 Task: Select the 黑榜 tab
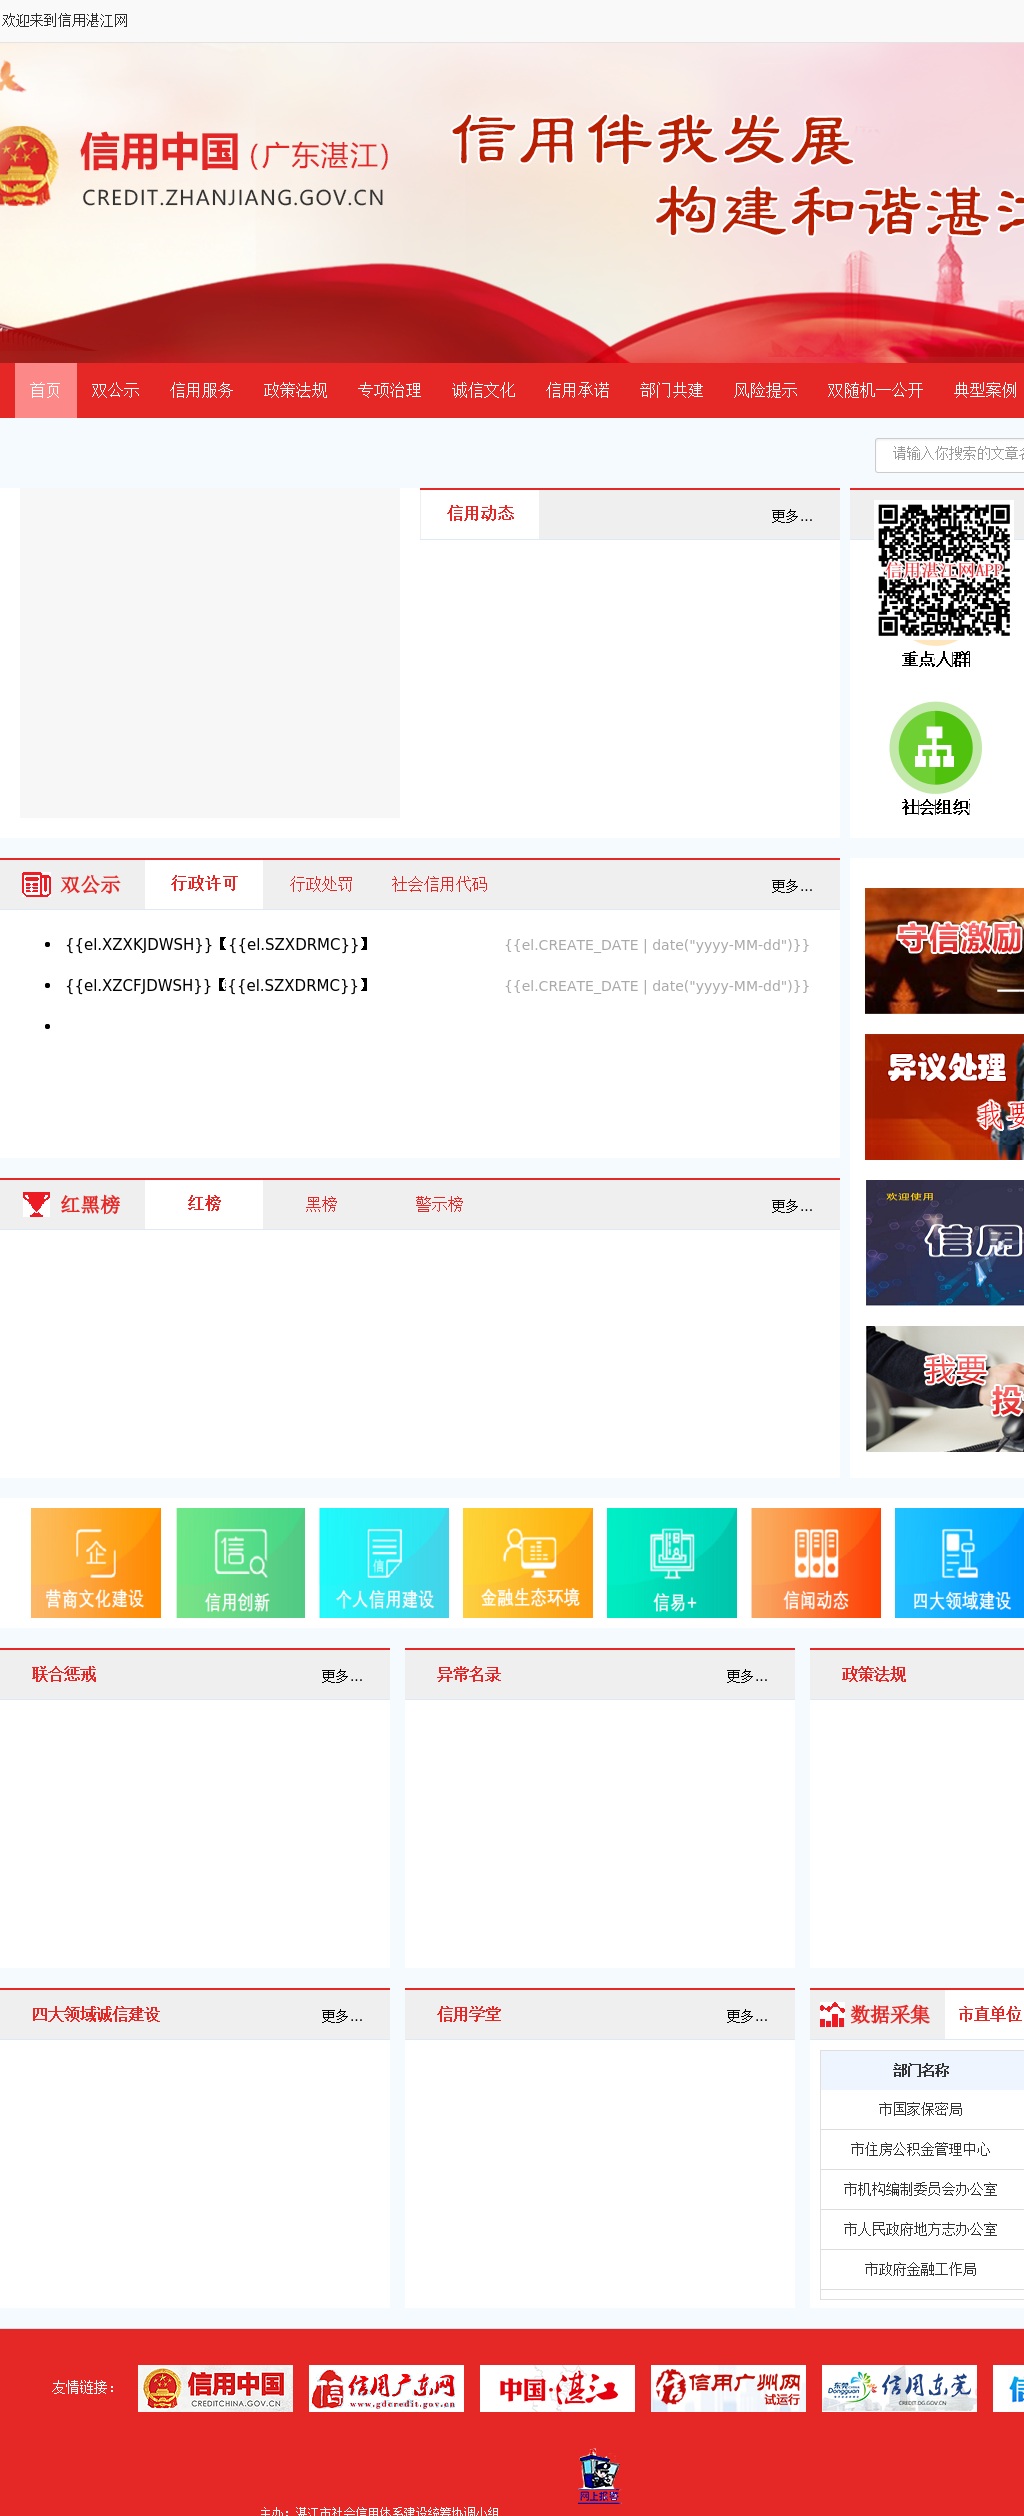click(x=321, y=1204)
